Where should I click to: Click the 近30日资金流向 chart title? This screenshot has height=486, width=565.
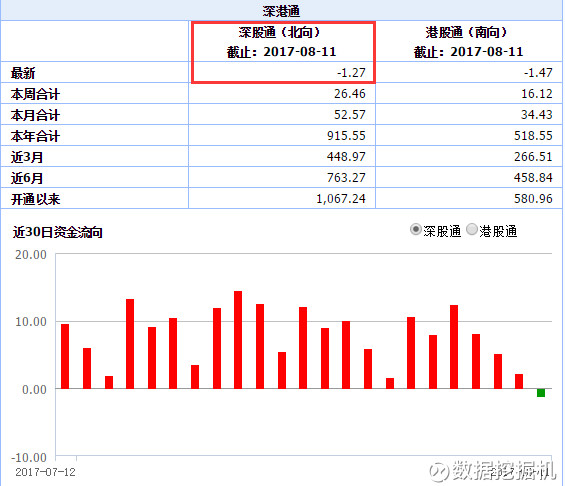pos(58,232)
